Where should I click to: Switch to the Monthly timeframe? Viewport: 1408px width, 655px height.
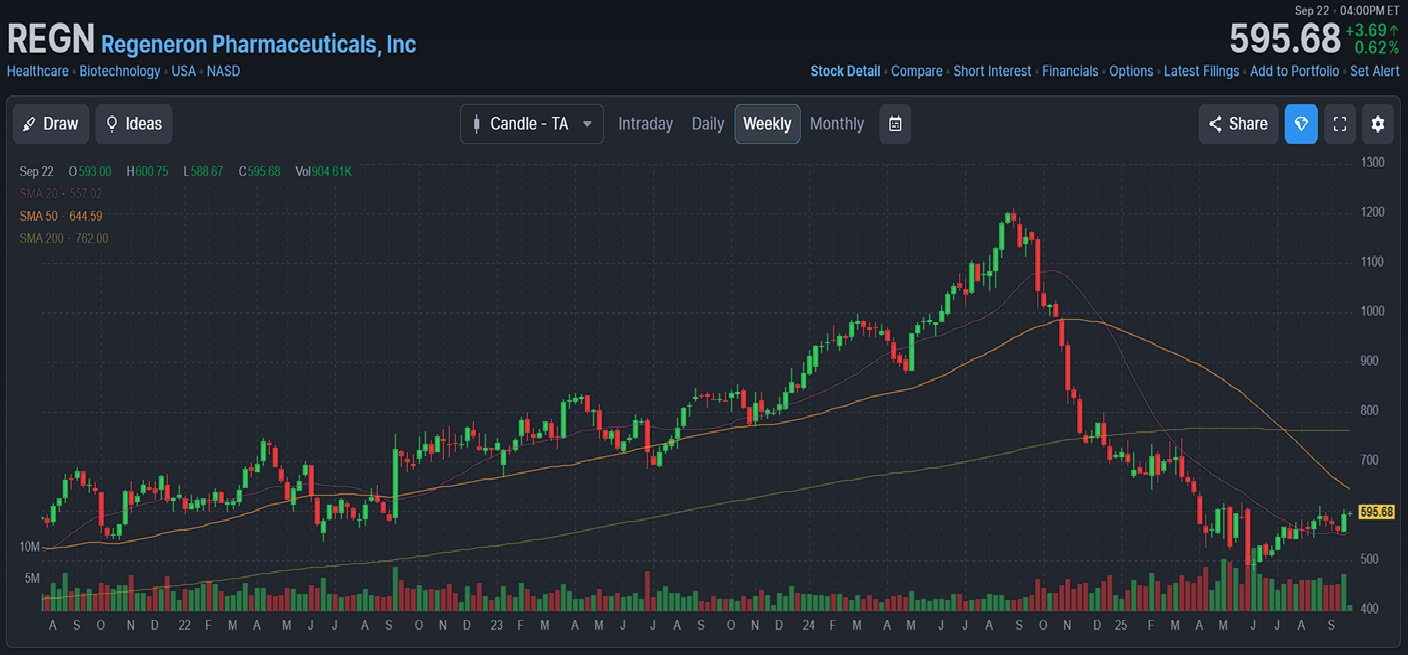pos(837,124)
